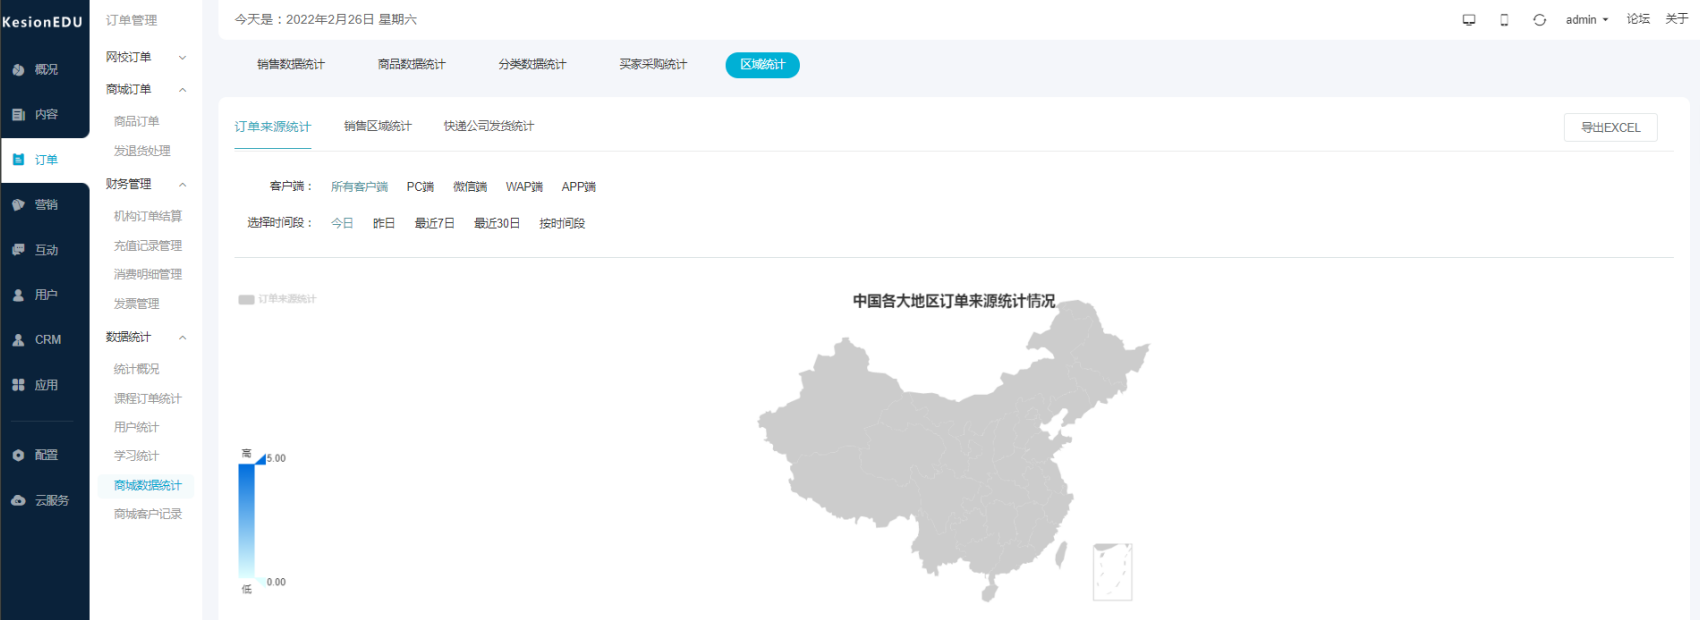Click the China map chart

point(953,450)
